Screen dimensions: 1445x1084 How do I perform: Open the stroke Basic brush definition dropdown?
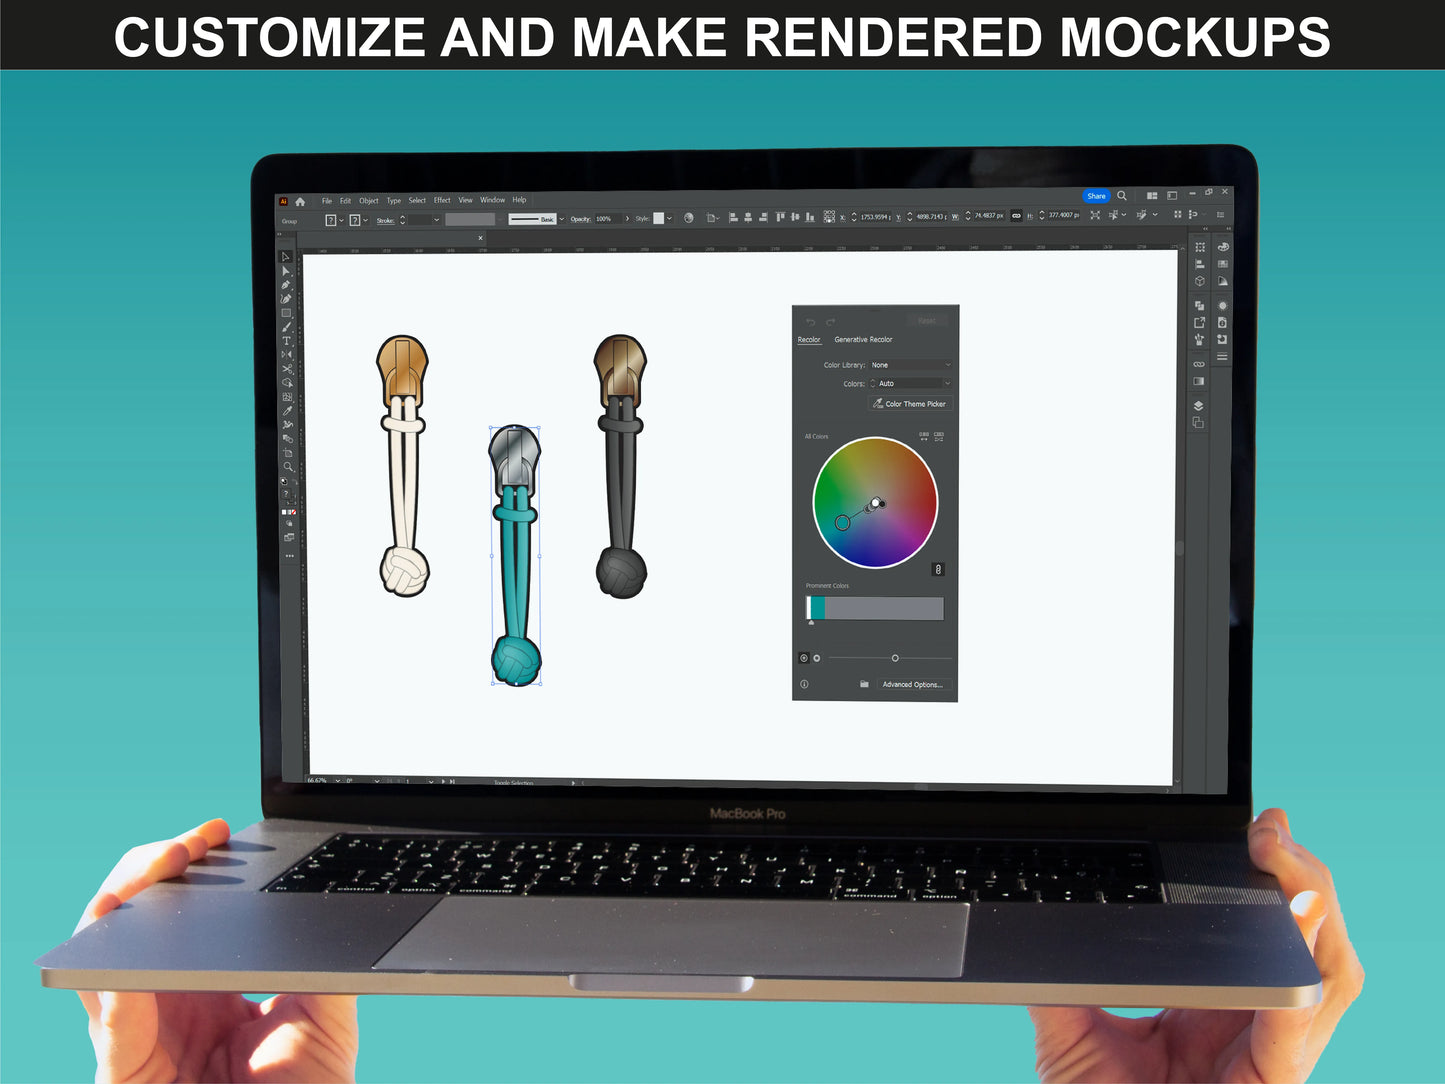pyautogui.click(x=562, y=219)
